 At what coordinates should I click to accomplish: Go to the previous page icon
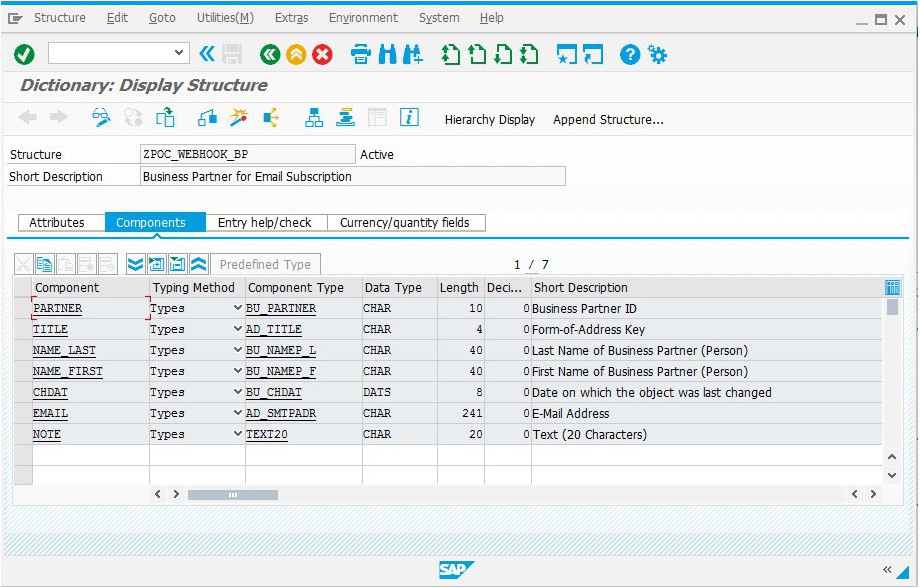pos(476,55)
